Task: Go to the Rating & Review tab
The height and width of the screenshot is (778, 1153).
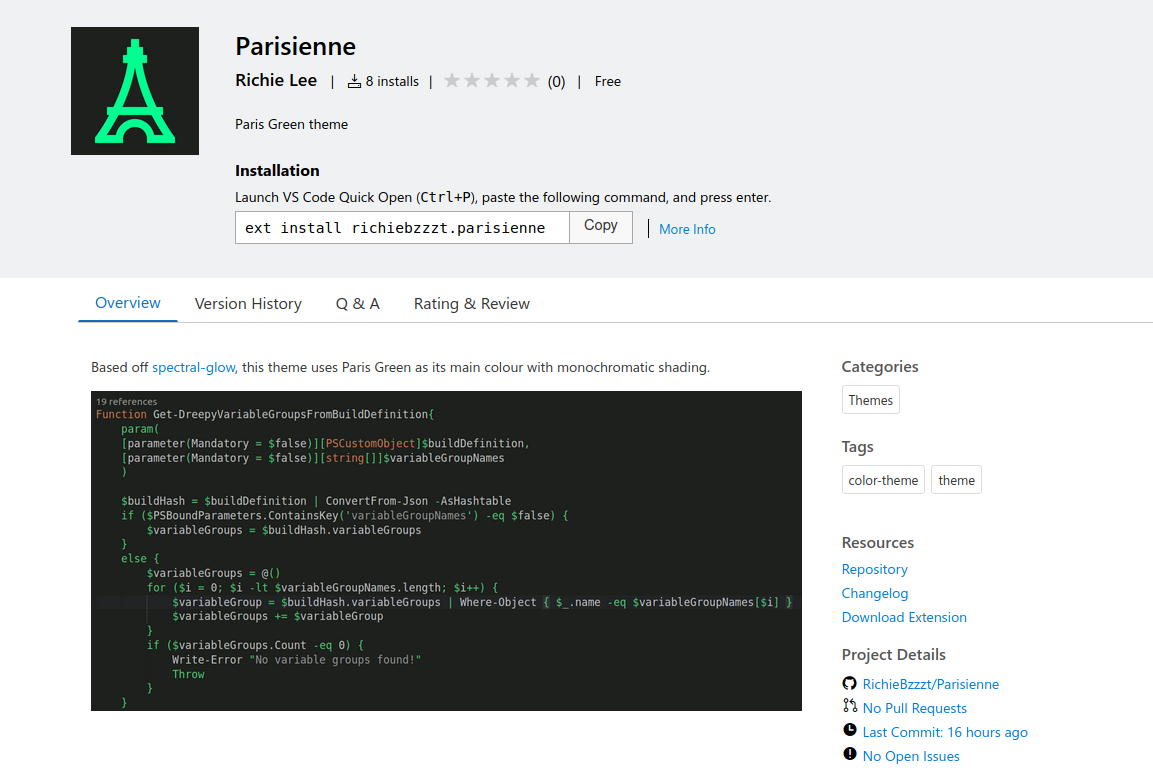Action: pos(471,304)
